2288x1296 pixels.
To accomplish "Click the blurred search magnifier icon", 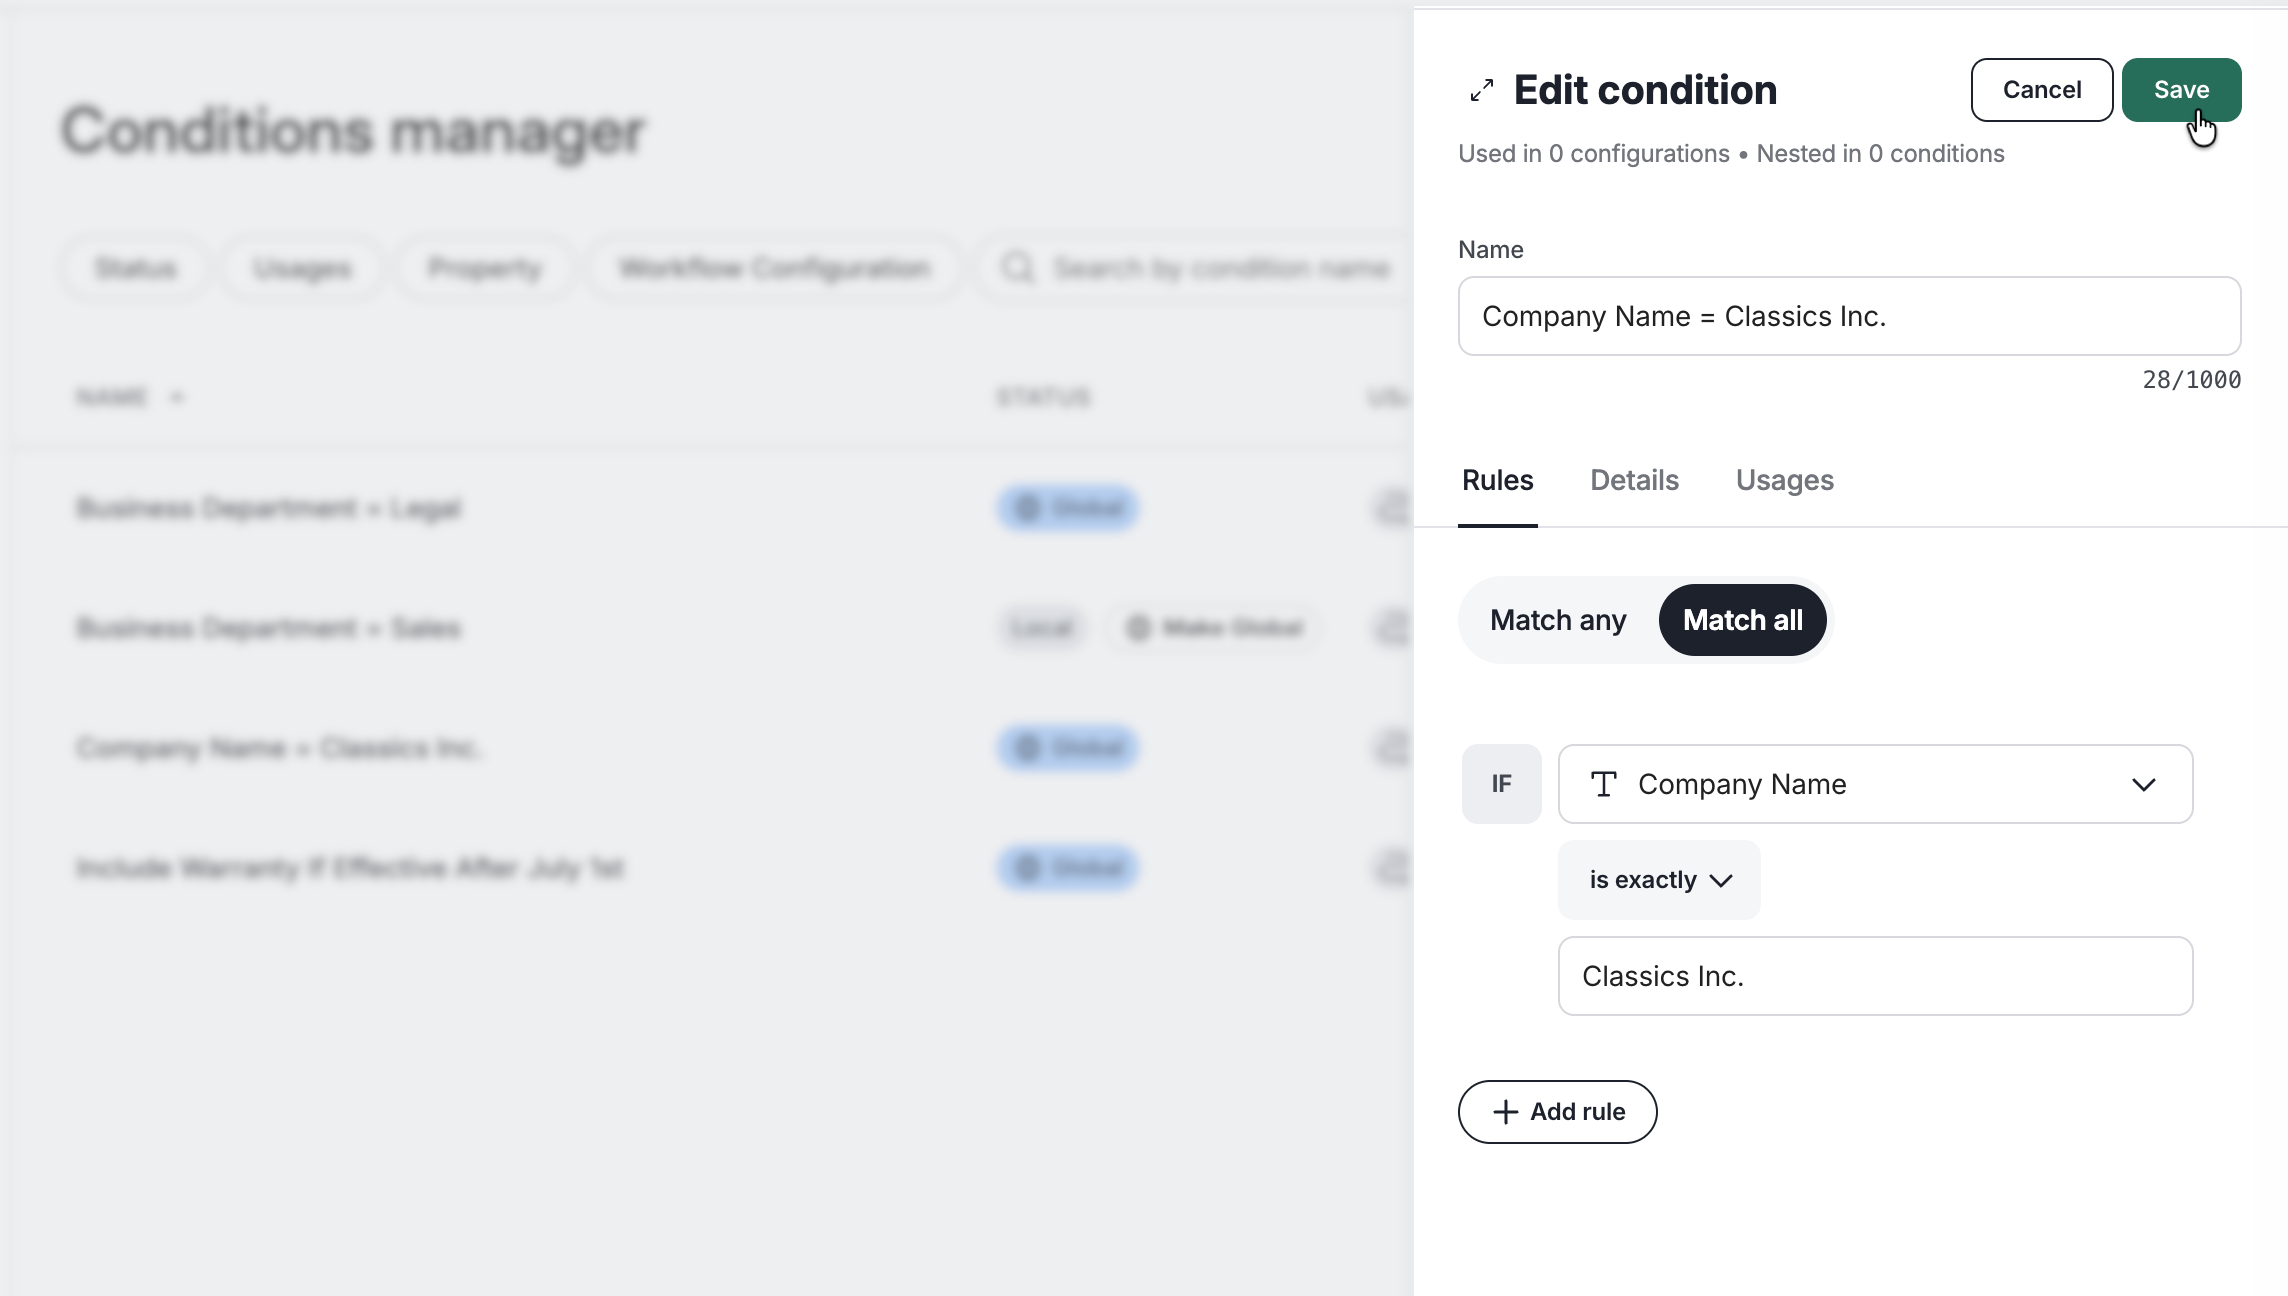I will tap(1018, 268).
